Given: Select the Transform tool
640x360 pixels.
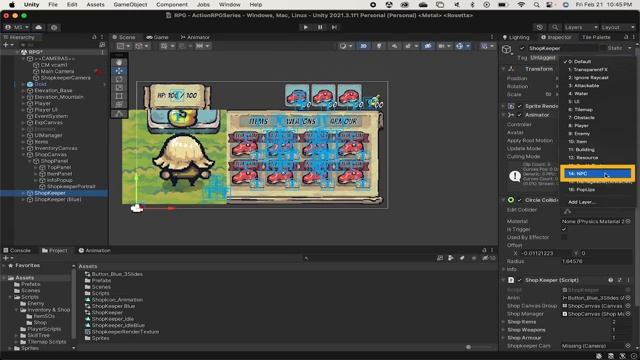Looking at the screenshot, I should click(x=119, y=105).
